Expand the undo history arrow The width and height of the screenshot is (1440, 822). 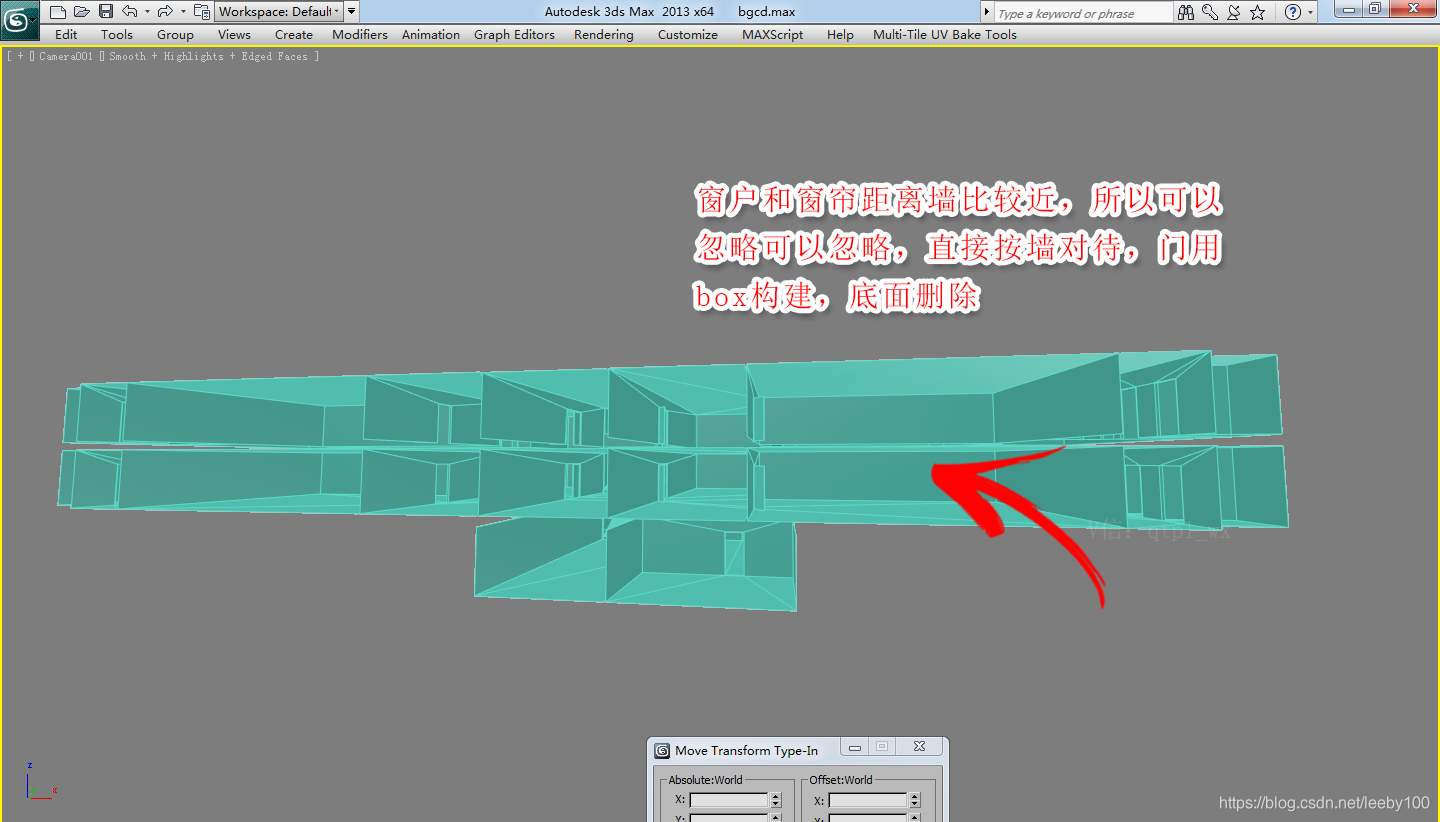(147, 12)
